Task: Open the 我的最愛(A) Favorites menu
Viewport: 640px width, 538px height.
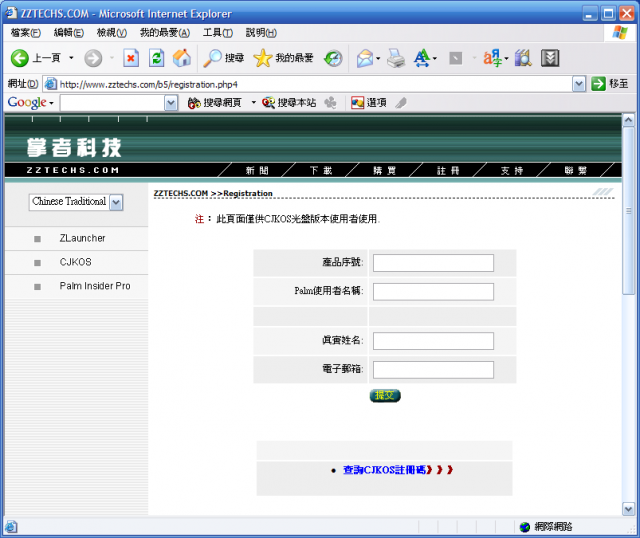Action: pos(164,33)
